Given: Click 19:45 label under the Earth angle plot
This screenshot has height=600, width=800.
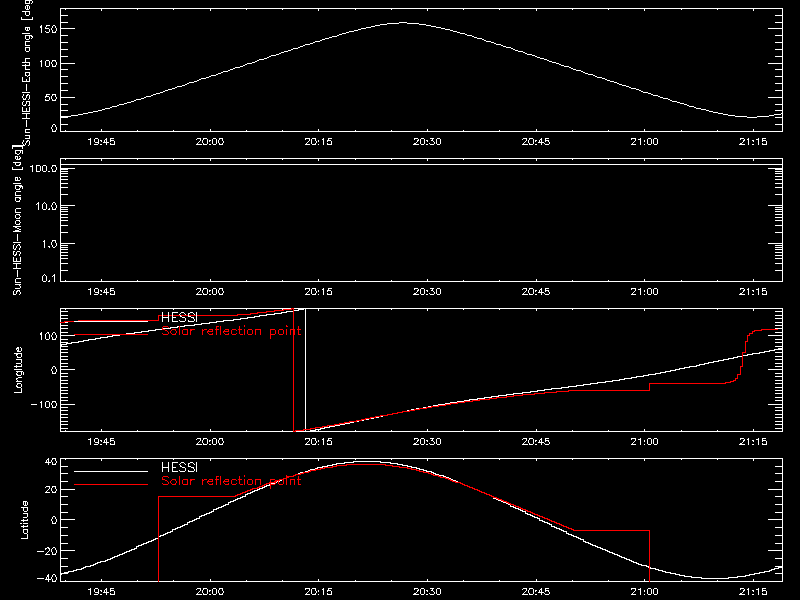Looking at the screenshot, I should [101, 142].
